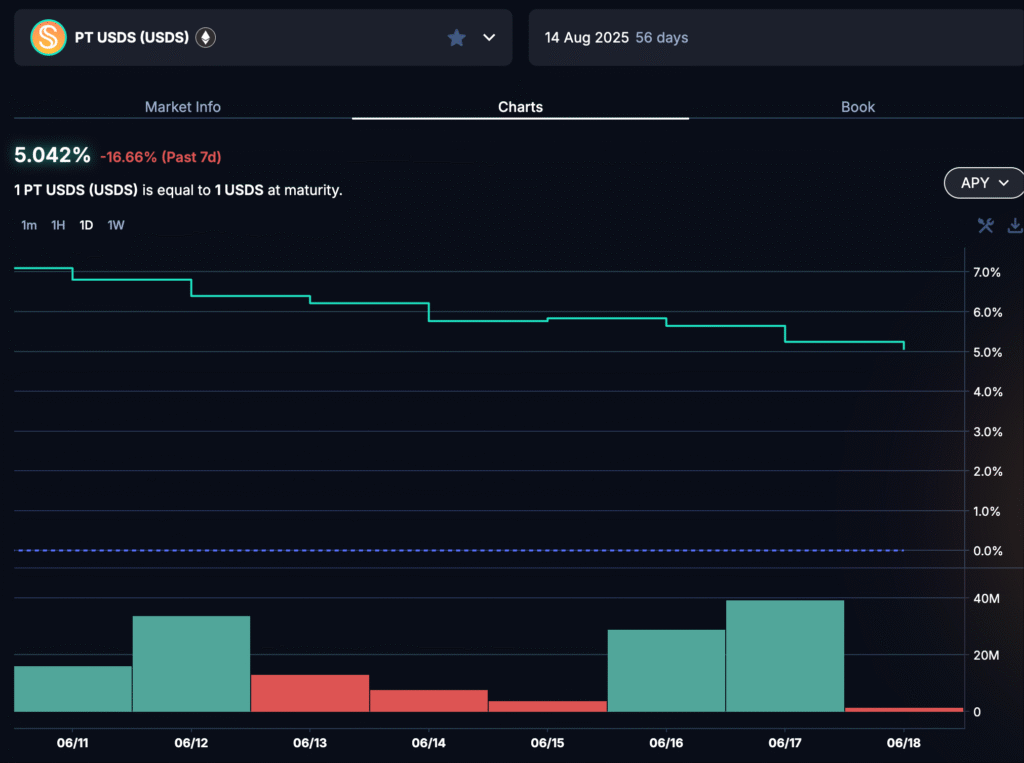This screenshot has height=763, width=1024.
Task: Open the Market Info tab
Action: (183, 107)
